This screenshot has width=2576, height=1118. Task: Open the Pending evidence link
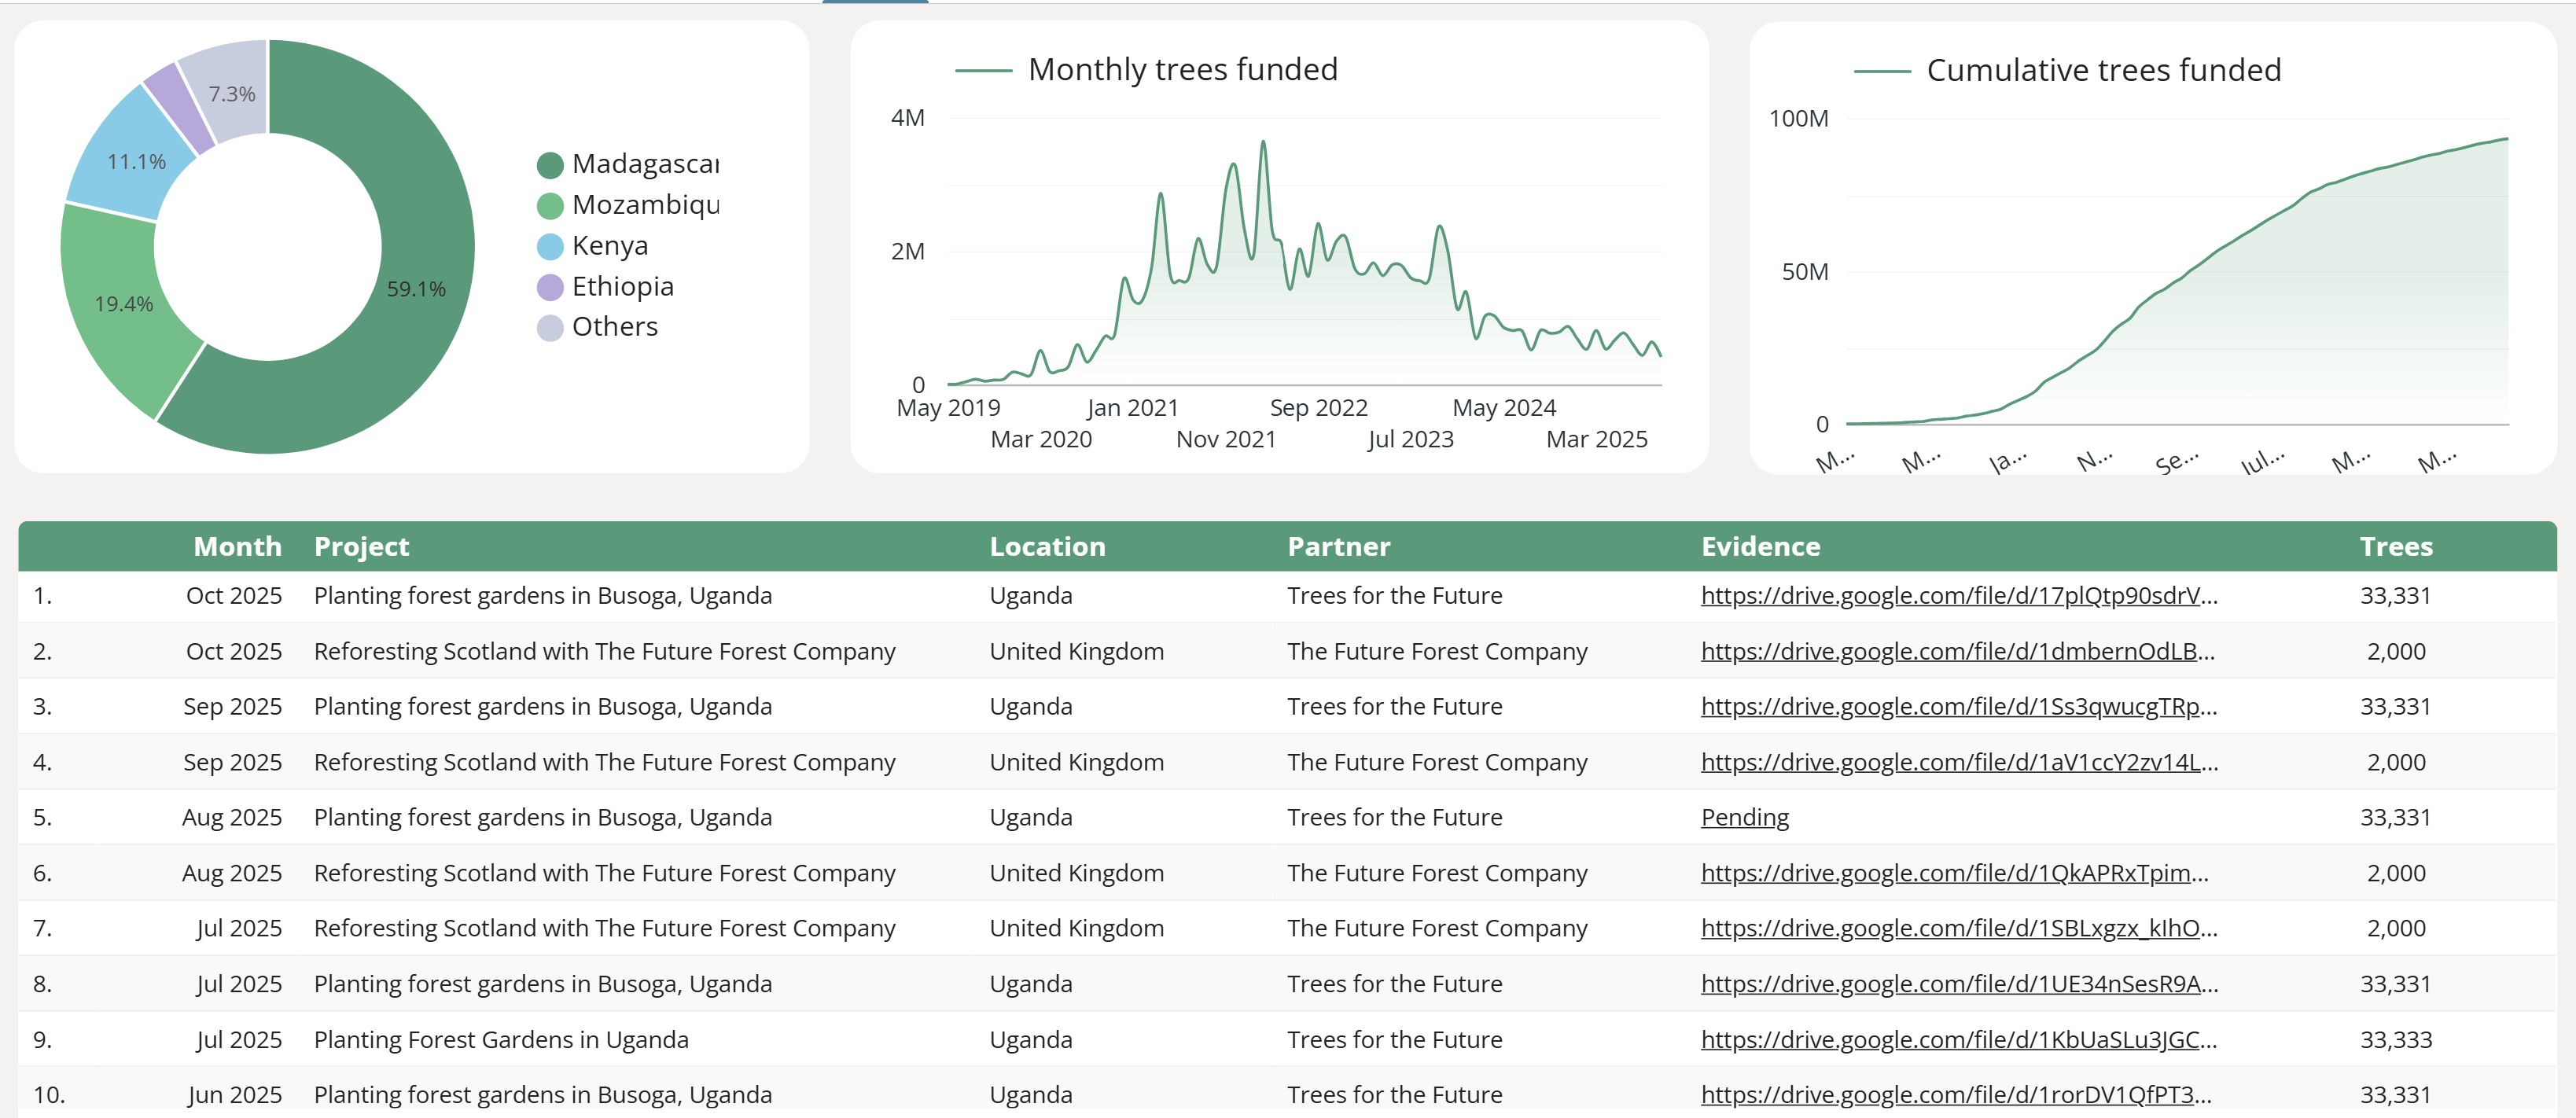tap(1744, 817)
